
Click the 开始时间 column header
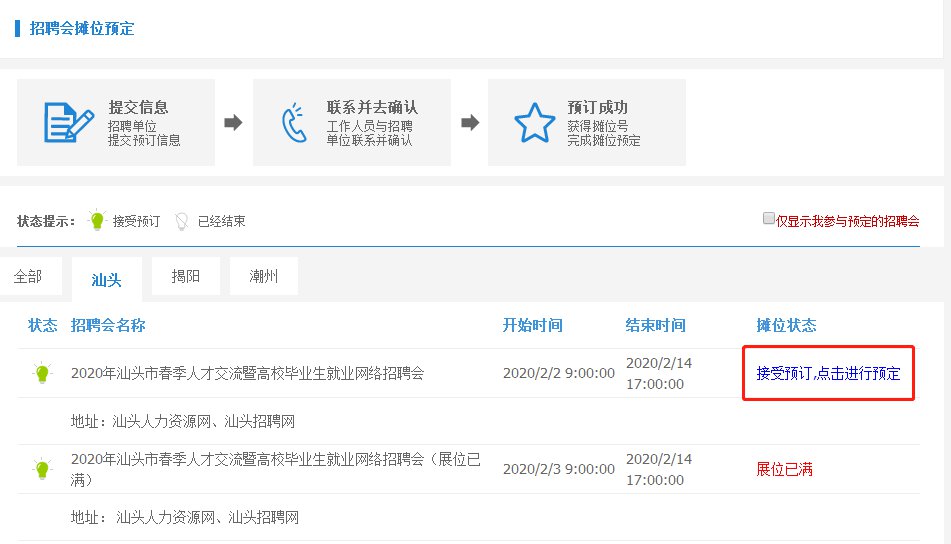tap(532, 325)
